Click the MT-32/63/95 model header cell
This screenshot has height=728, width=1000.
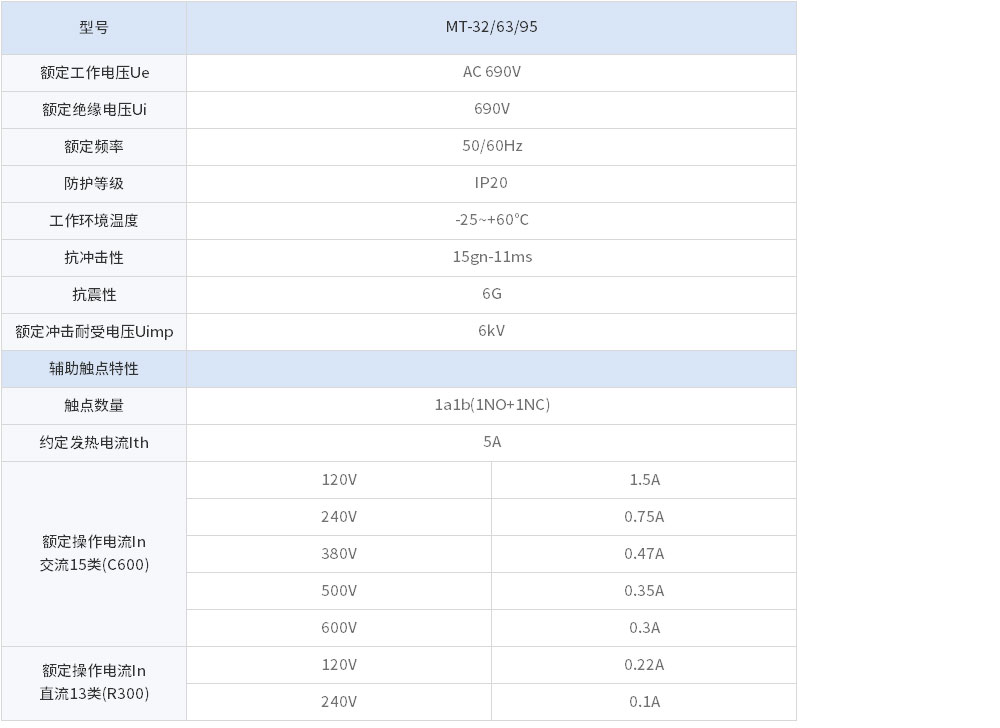point(491,27)
